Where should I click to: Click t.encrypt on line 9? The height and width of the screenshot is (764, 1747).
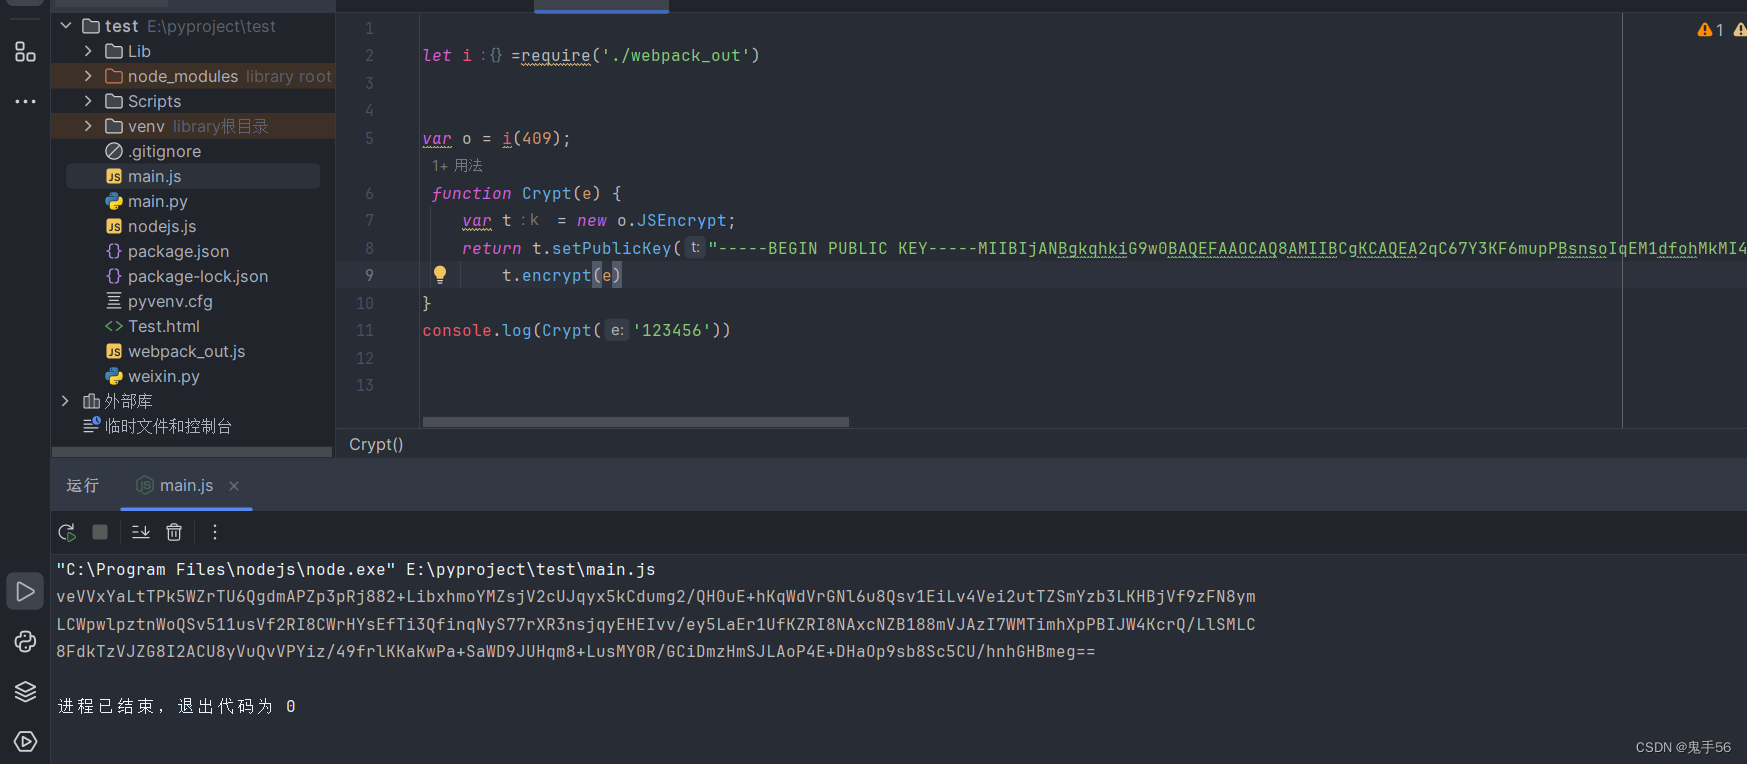coord(546,275)
